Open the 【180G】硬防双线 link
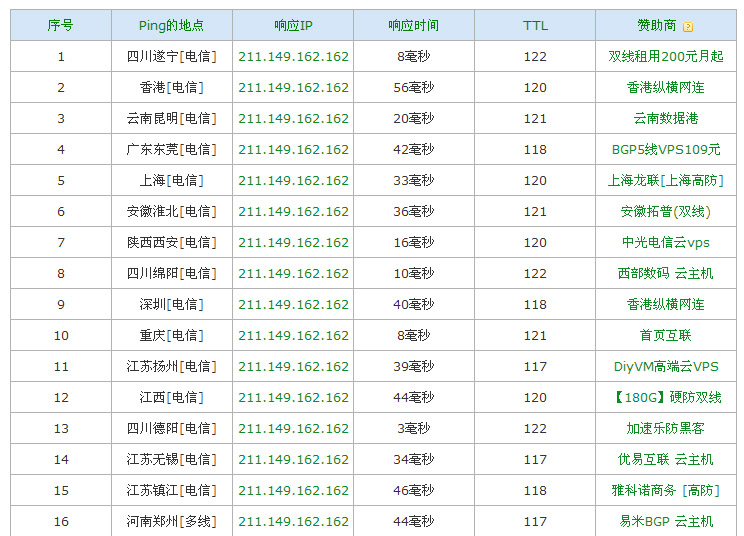The width and height of the screenshot is (744, 536). point(665,398)
